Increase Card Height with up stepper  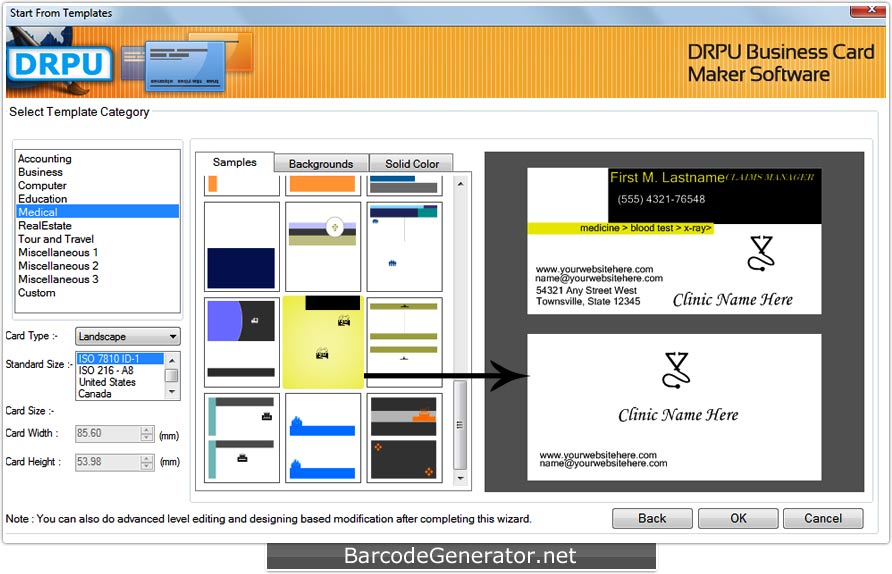coord(147,458)
